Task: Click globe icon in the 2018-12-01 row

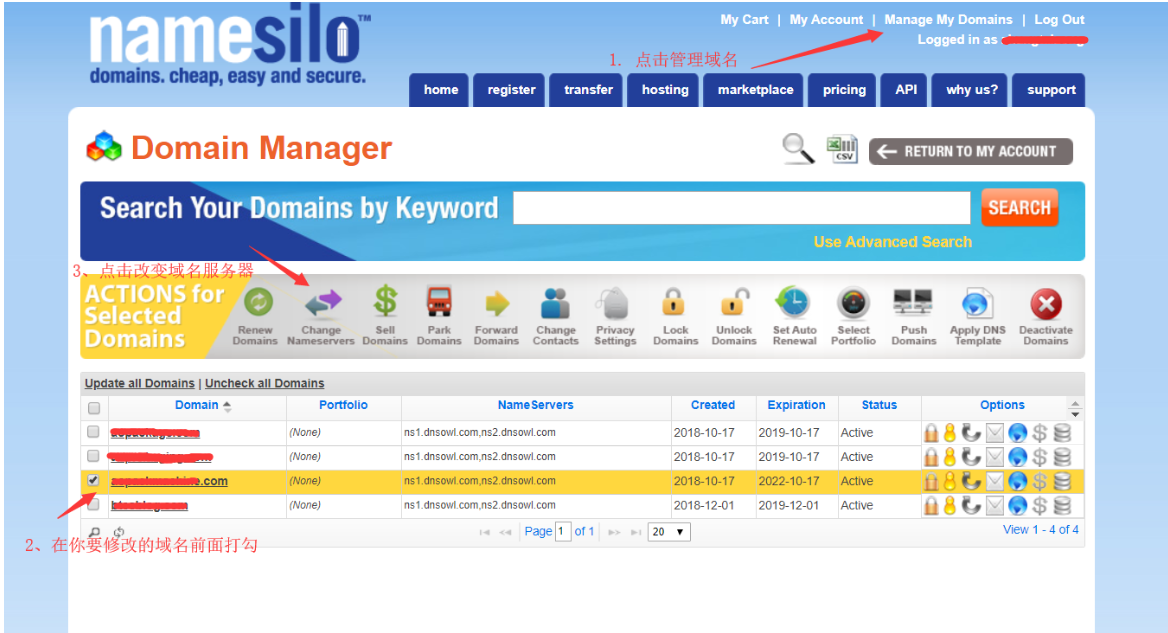Action: click(1018, 506)
